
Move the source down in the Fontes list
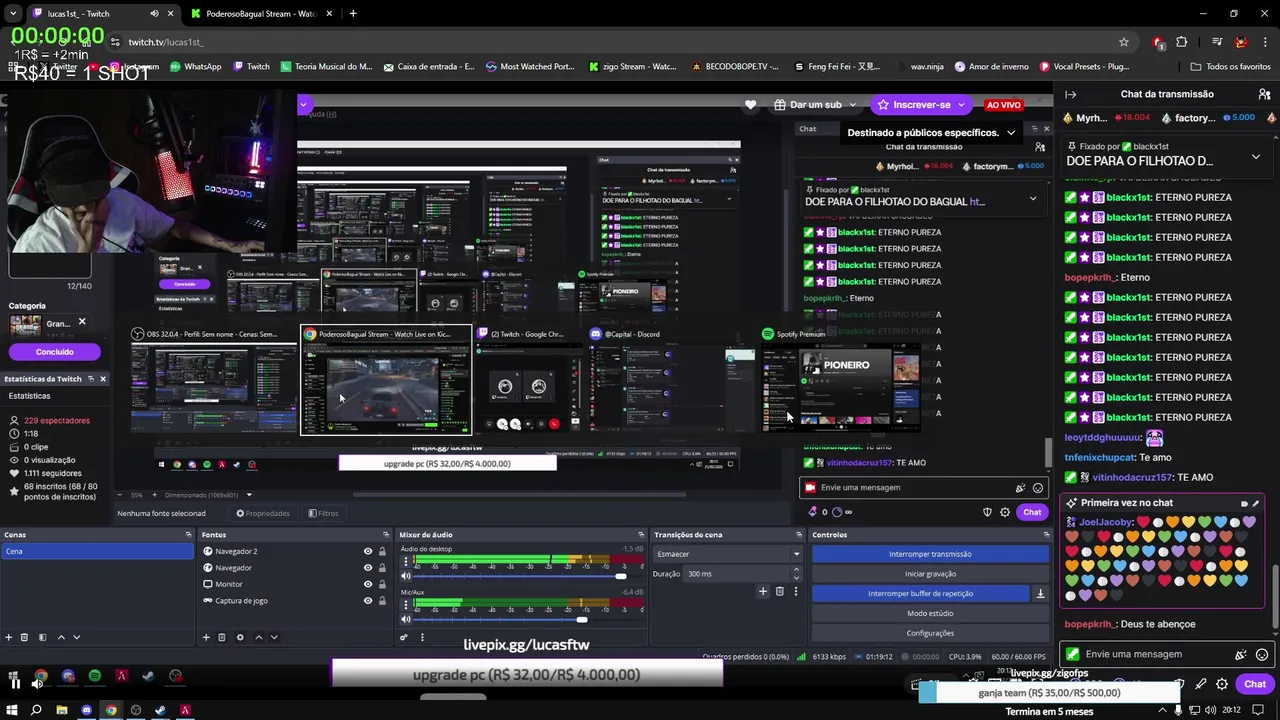(x=274, y=637)
